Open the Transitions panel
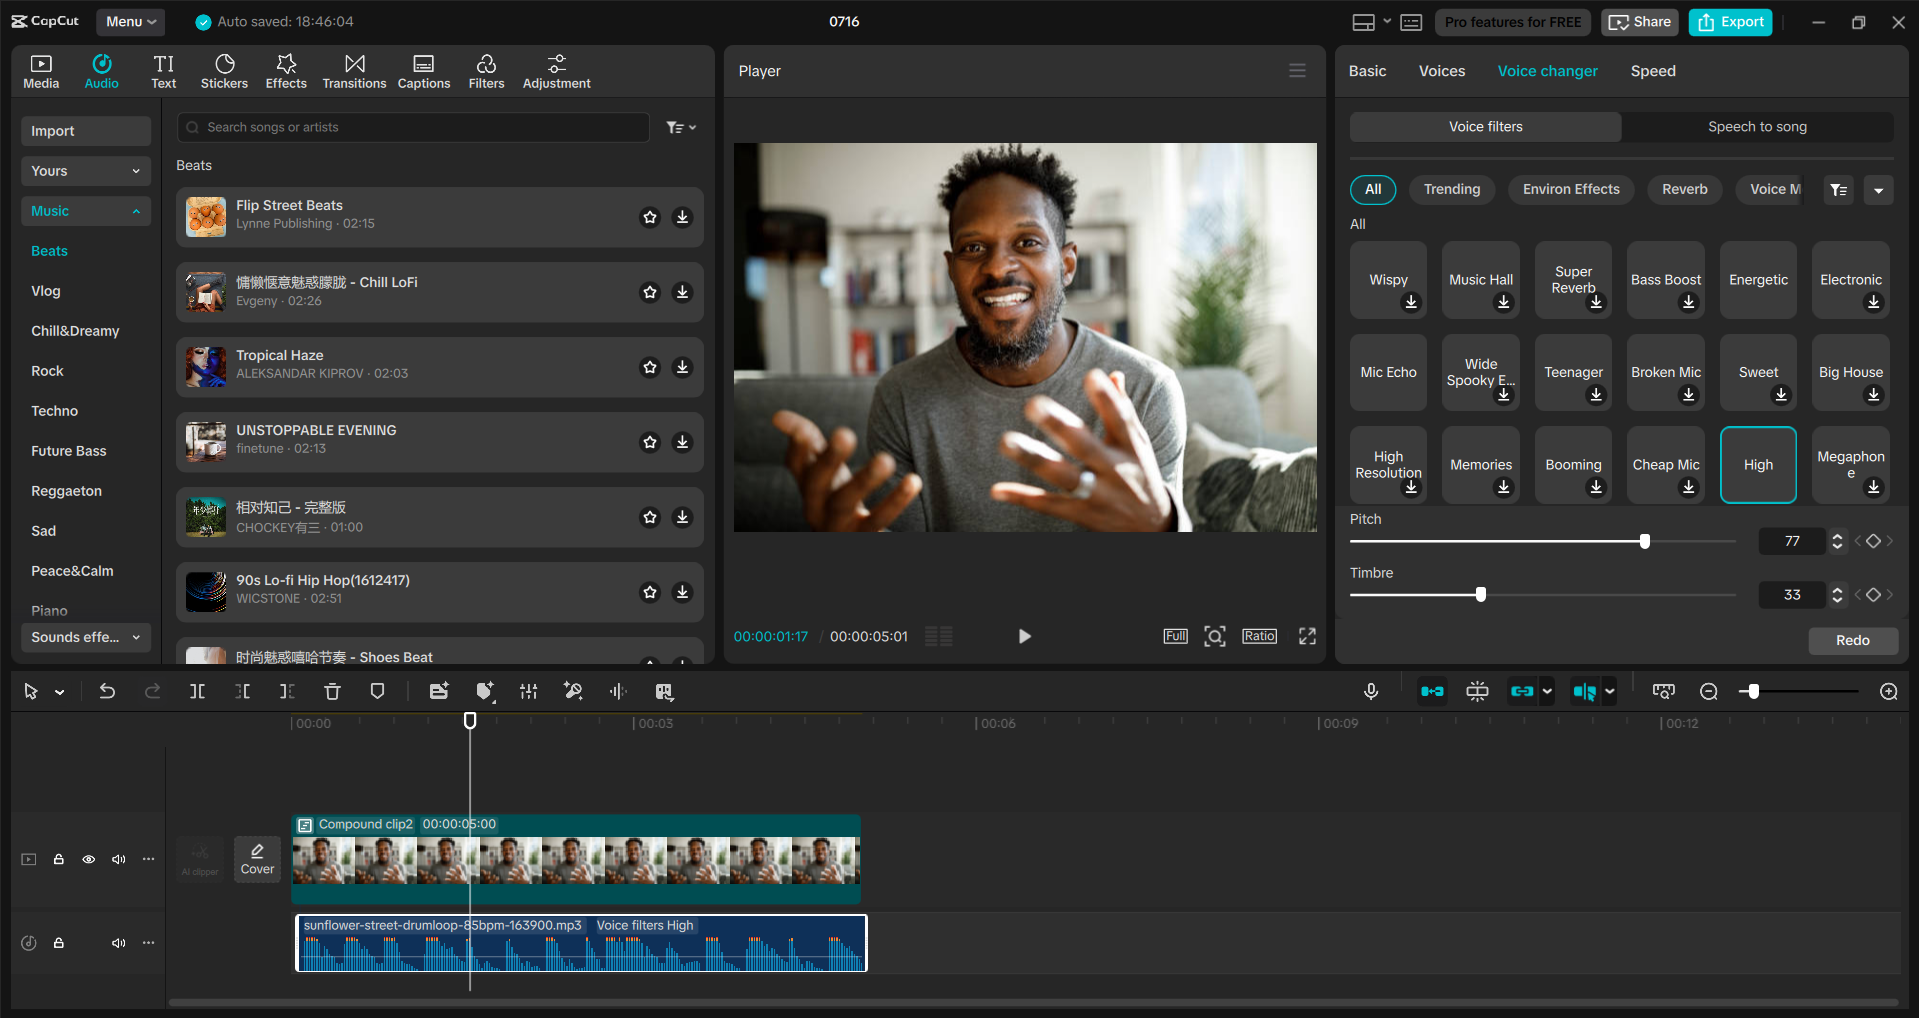Viewport: 1919px width, 1018px height. pyautogui.click(x=354, y=70)
